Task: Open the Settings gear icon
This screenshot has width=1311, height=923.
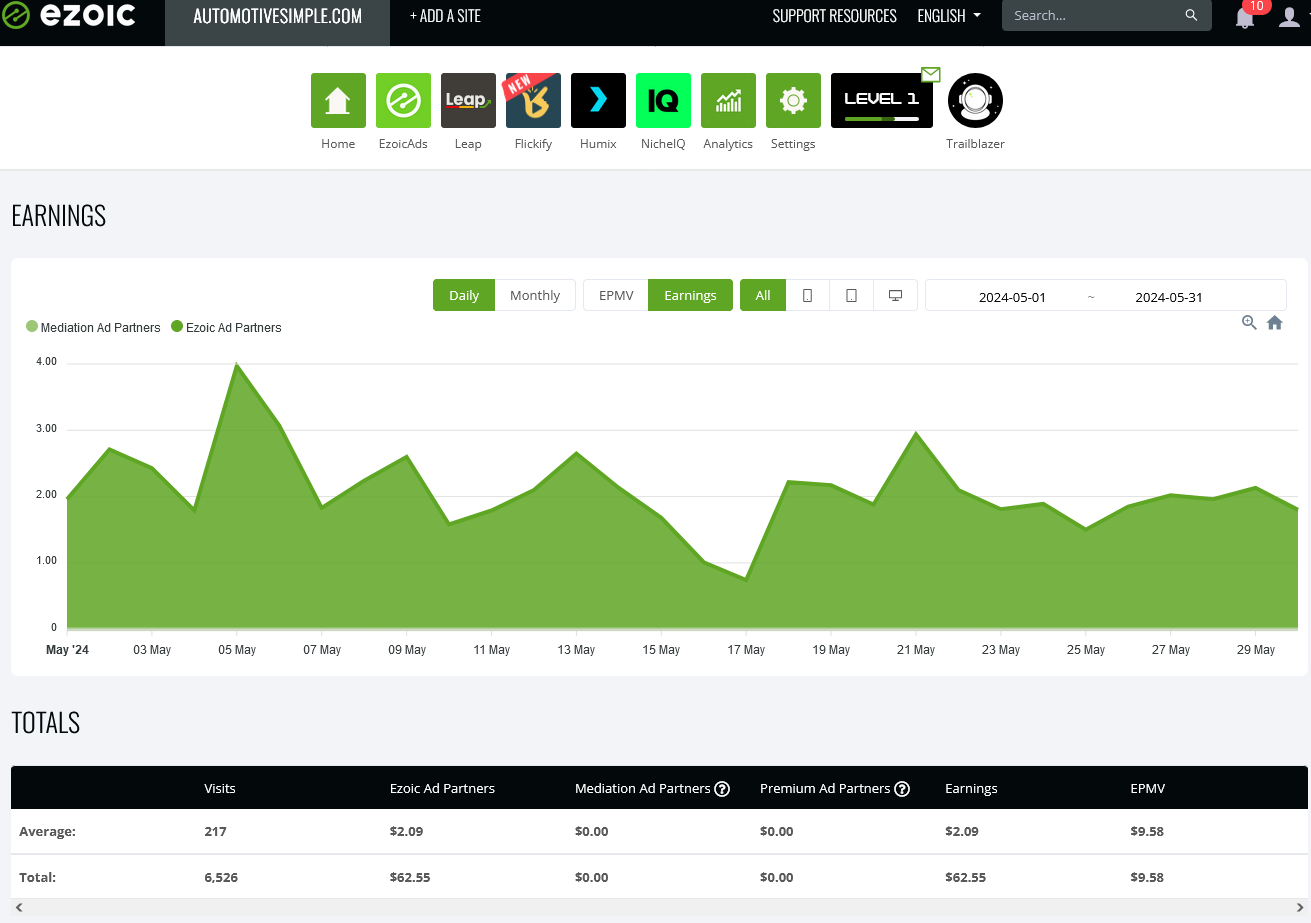Action: (793, 100)
